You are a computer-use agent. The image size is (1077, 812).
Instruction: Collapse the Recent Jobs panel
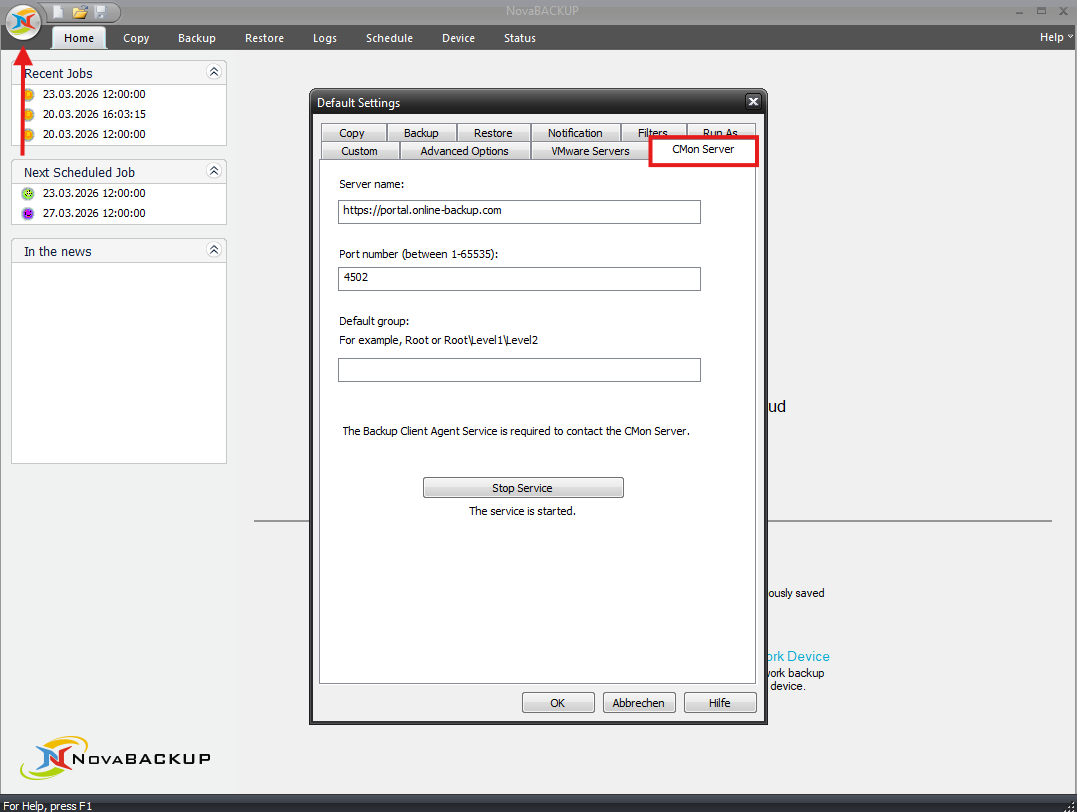pyautogui.click(x=213, y=72)
